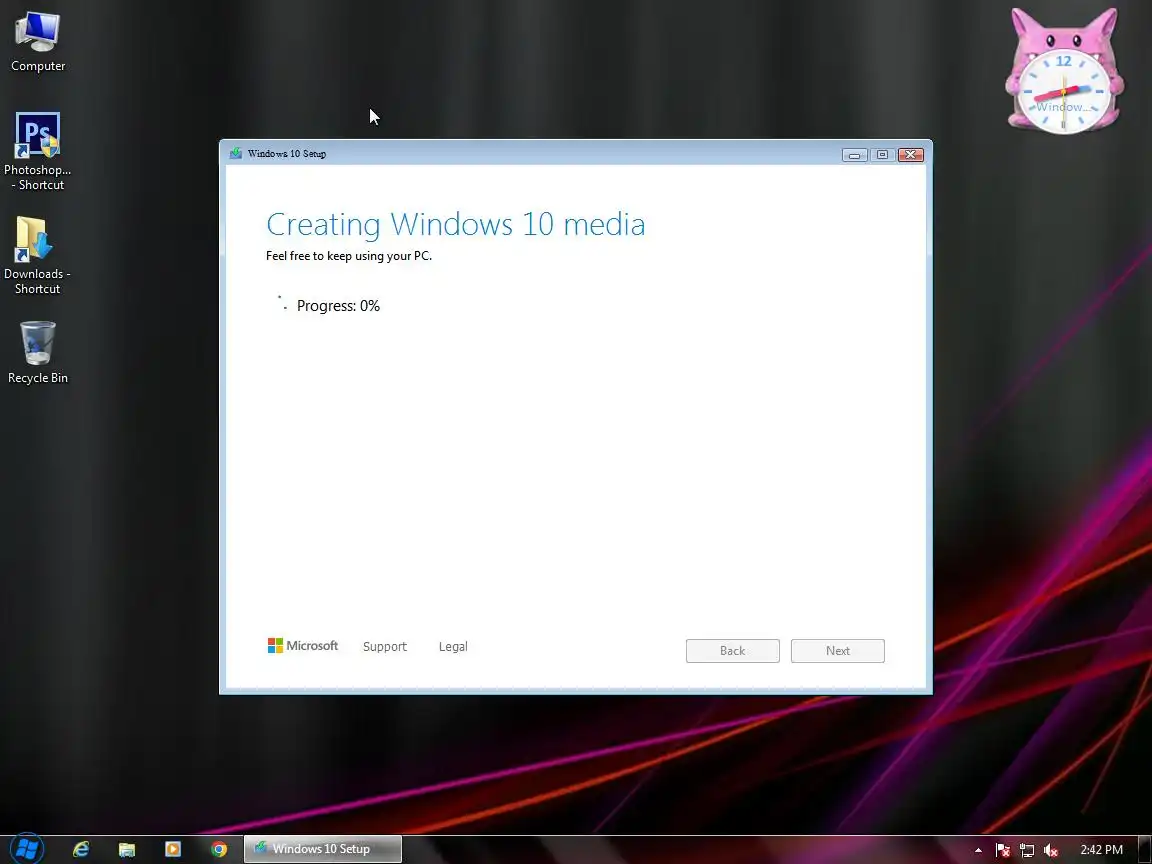Launch Google Chrome from the taskbar
Image resolution: width=1152 pixels, height=864 pixels.
click(x=219, y=849)
